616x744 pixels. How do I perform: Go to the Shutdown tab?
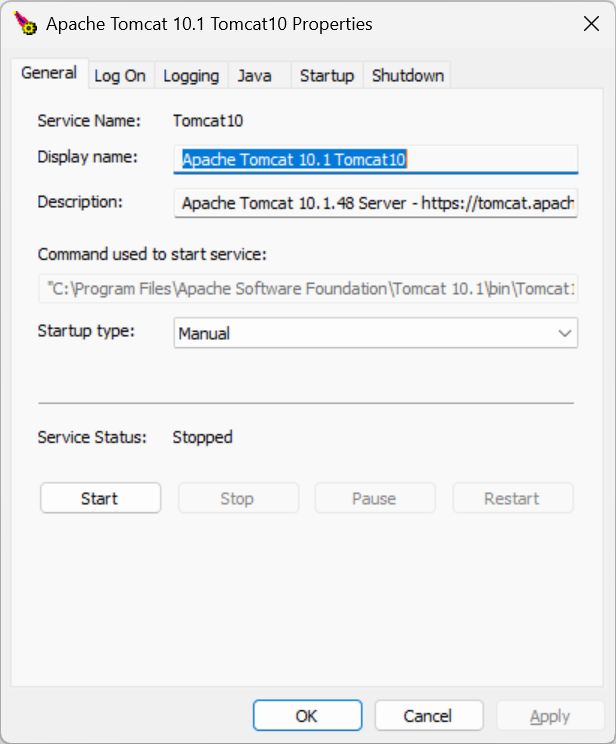[407, 76]
